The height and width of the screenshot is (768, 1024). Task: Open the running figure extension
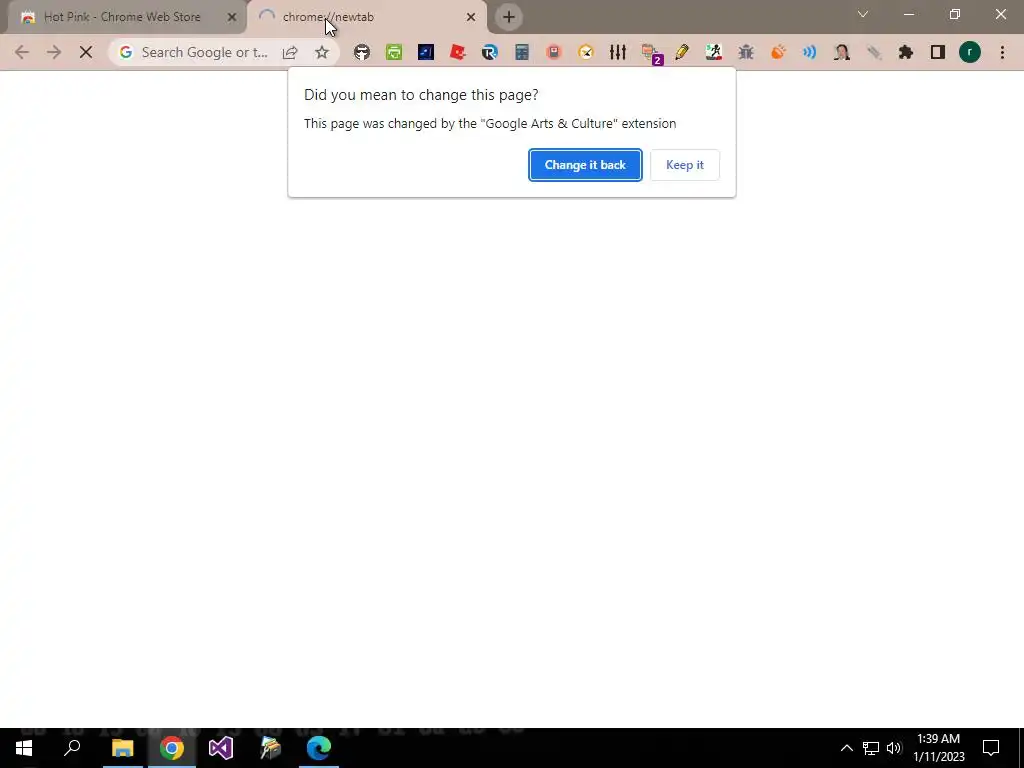click(x=714, y=52)
